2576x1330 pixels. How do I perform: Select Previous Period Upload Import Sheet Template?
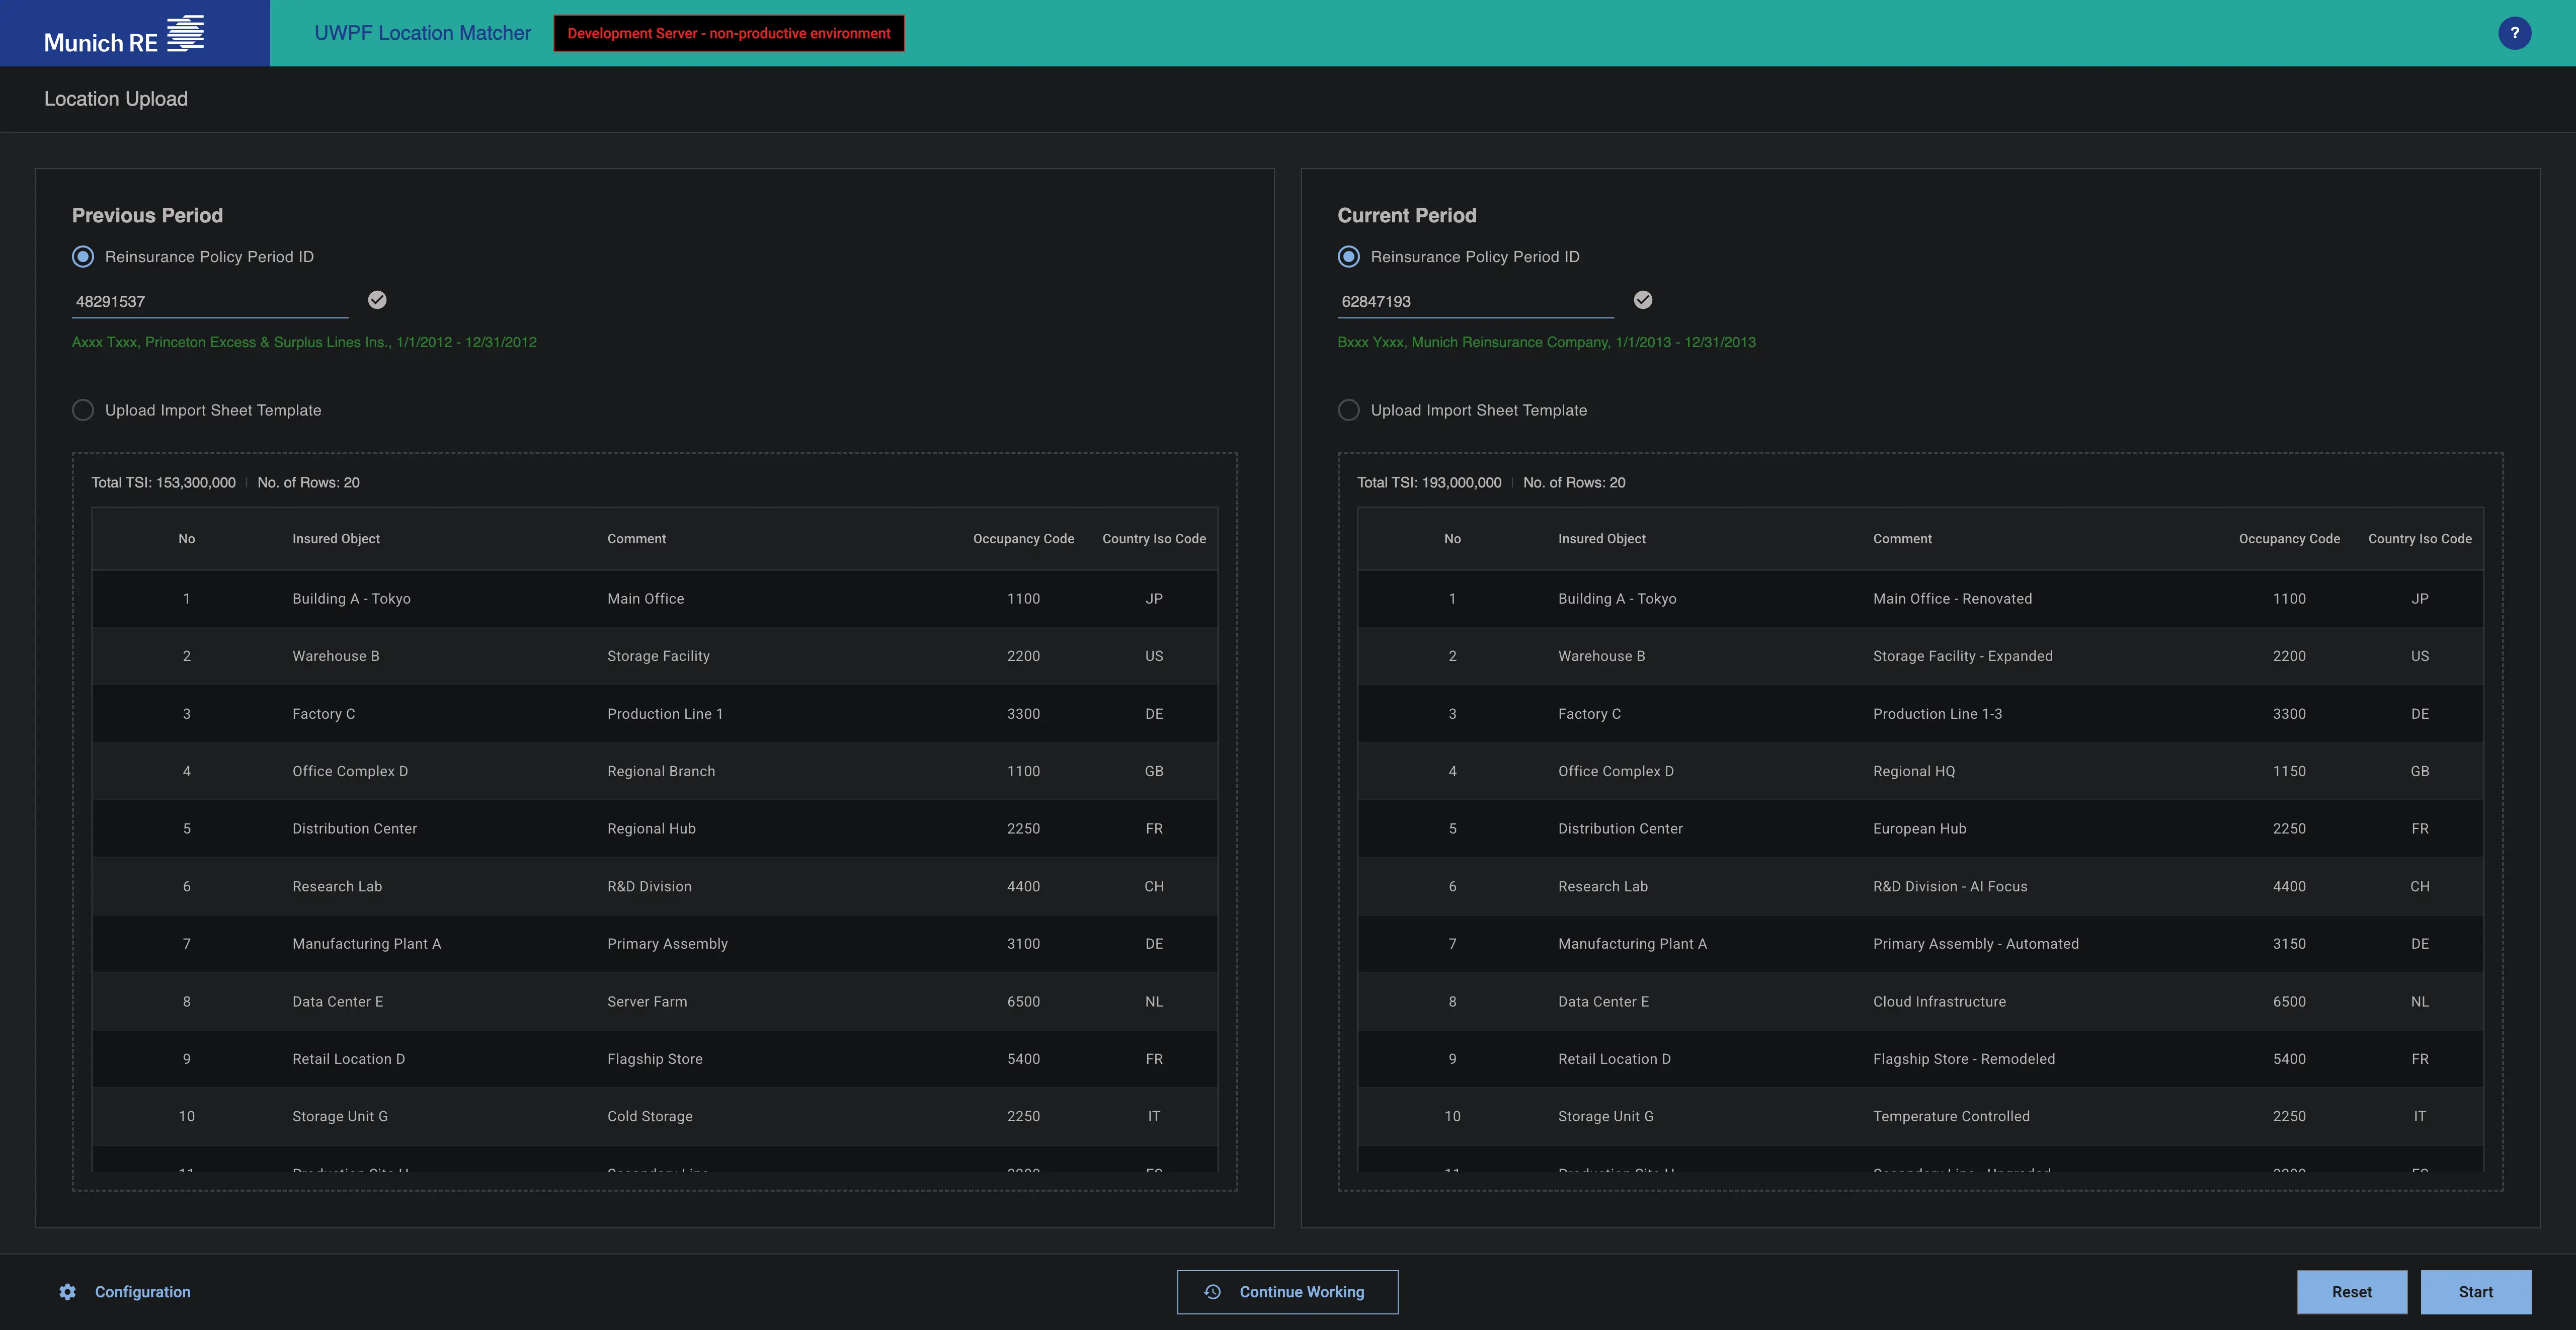(83, 410)
